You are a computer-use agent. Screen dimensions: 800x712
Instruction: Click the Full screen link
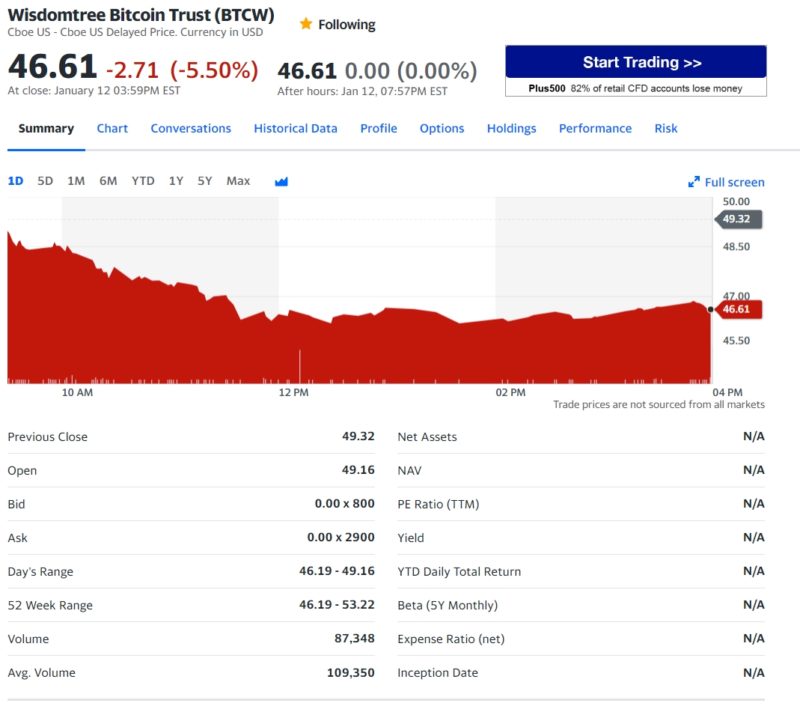pyautogui.click(x=734, y=181)
